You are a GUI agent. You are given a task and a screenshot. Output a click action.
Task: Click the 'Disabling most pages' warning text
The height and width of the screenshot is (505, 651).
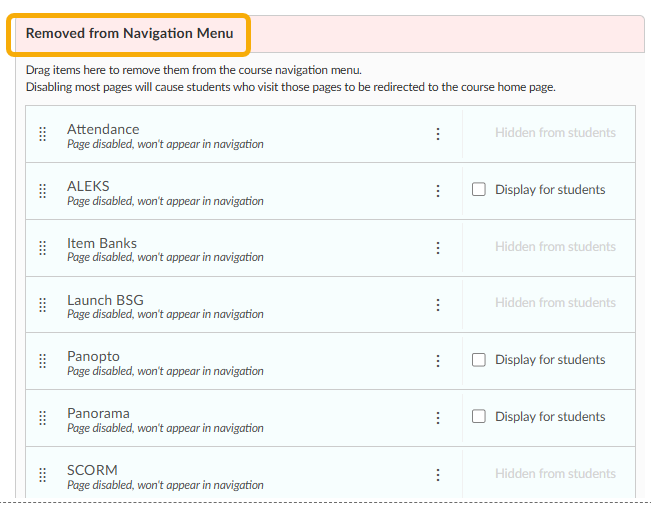click(x=291, y=87)
